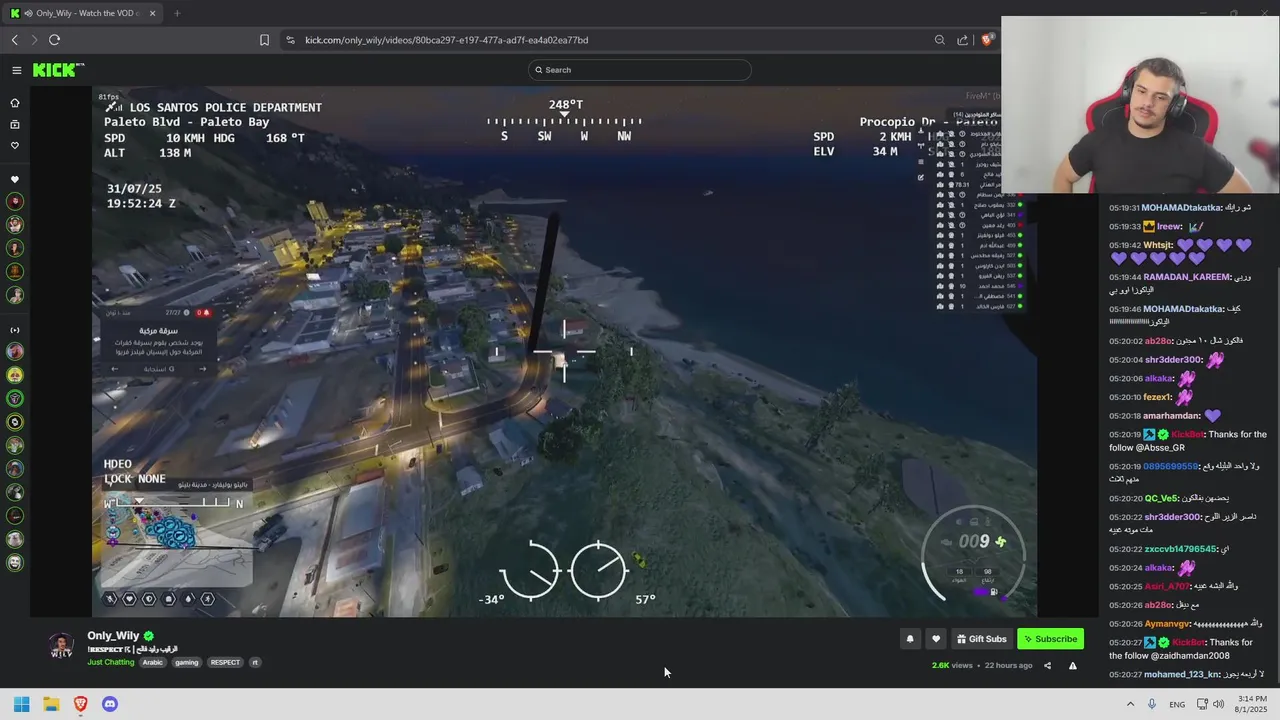Expand the recommended channels arrows icon

[x=15, y=330]
